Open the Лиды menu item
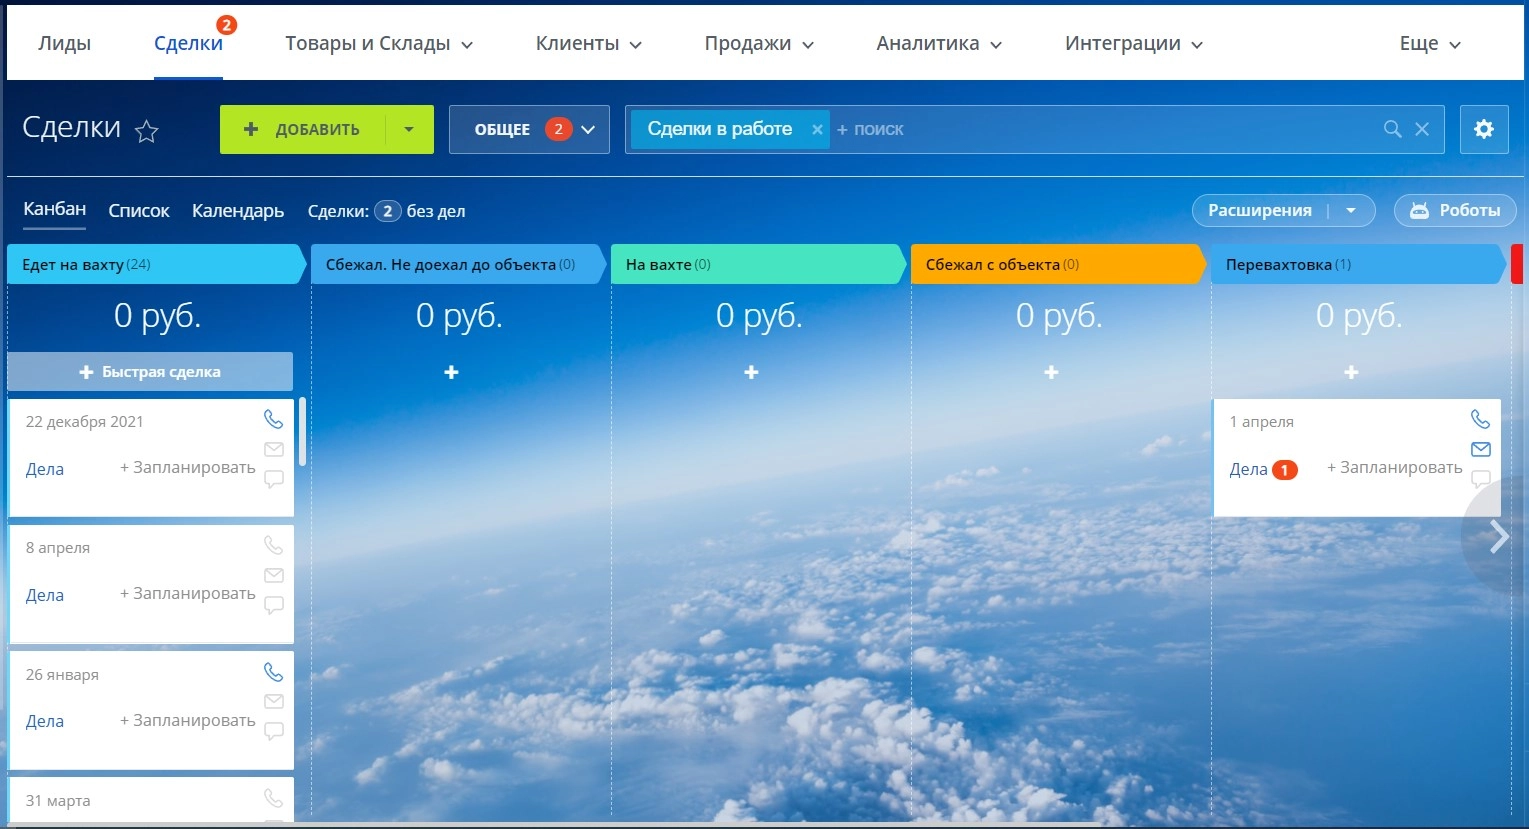Image resolution: width=1529 pixels, height=829 pixels. click(x=65, y=44)
